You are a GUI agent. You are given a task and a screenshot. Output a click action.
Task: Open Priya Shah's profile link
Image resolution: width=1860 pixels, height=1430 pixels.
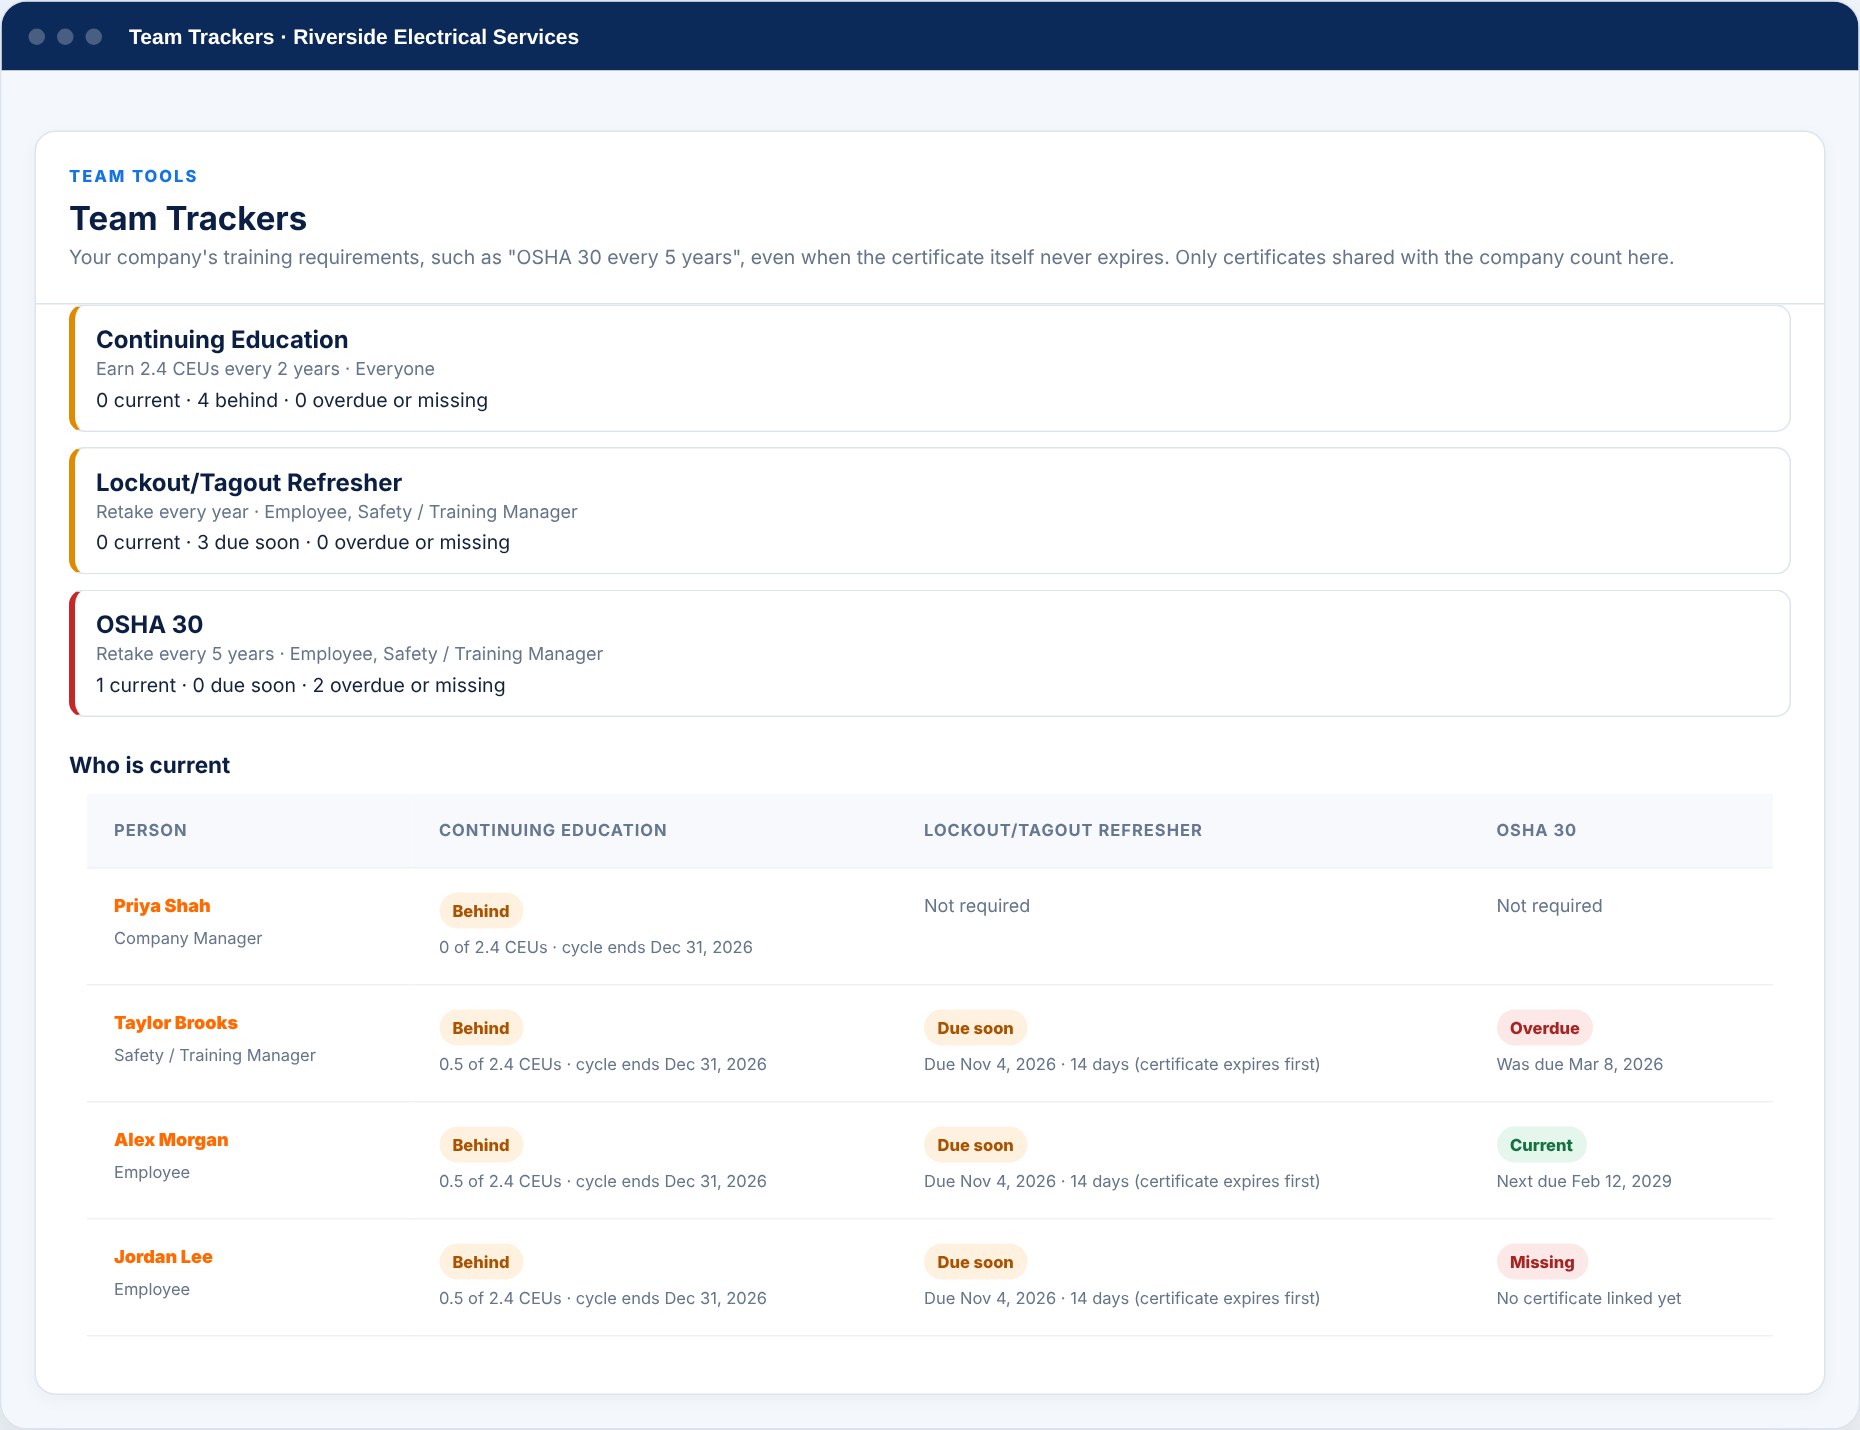162,906
